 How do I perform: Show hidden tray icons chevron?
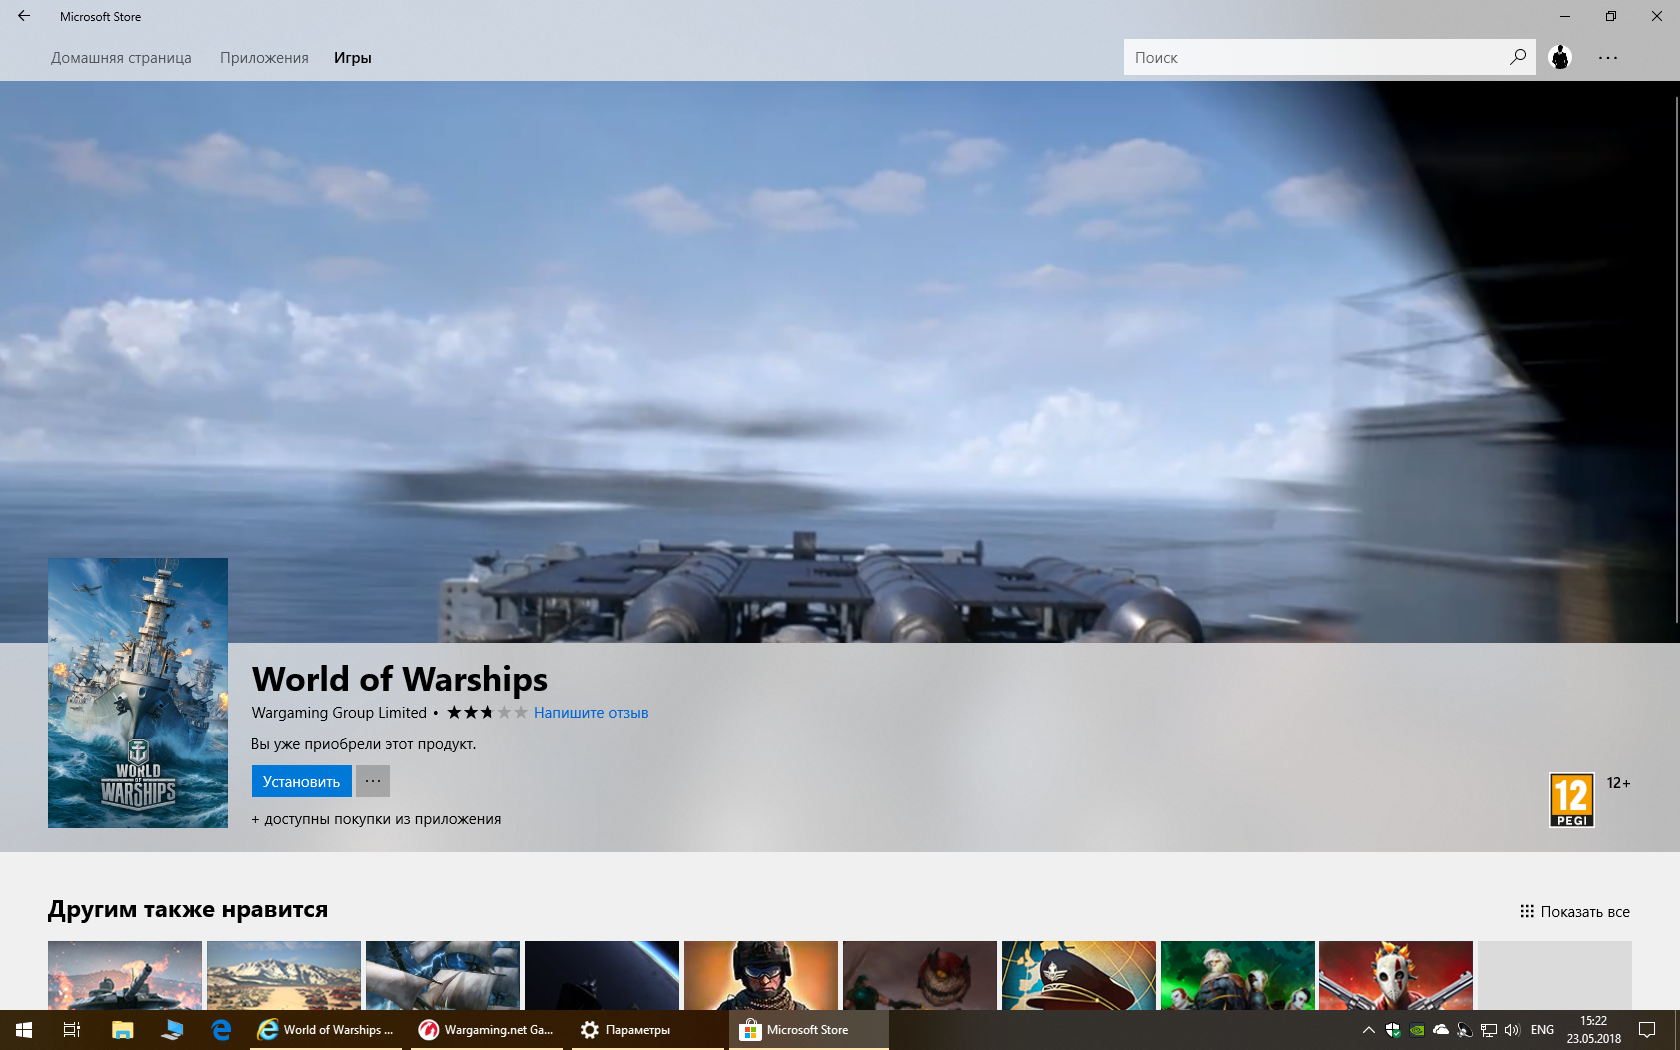[x=1368, y=1030]
